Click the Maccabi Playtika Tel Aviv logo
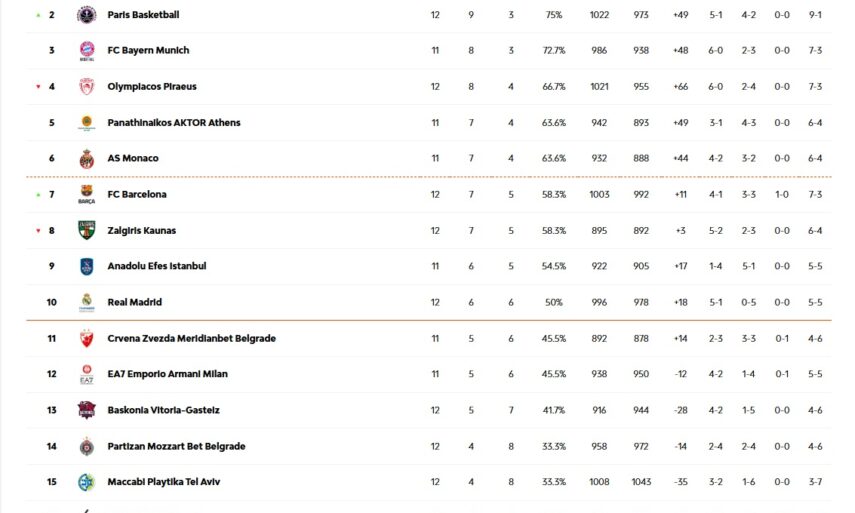The image size is (855, 513). pyautogui.click(x=86, y=482)
